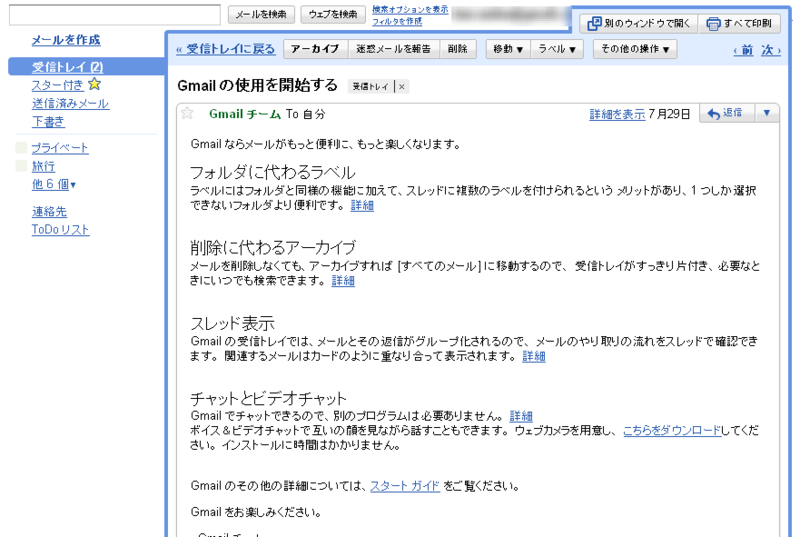
Task: Click the subject Gmail の使用を開始する
Action: click(x=257, y=85)
